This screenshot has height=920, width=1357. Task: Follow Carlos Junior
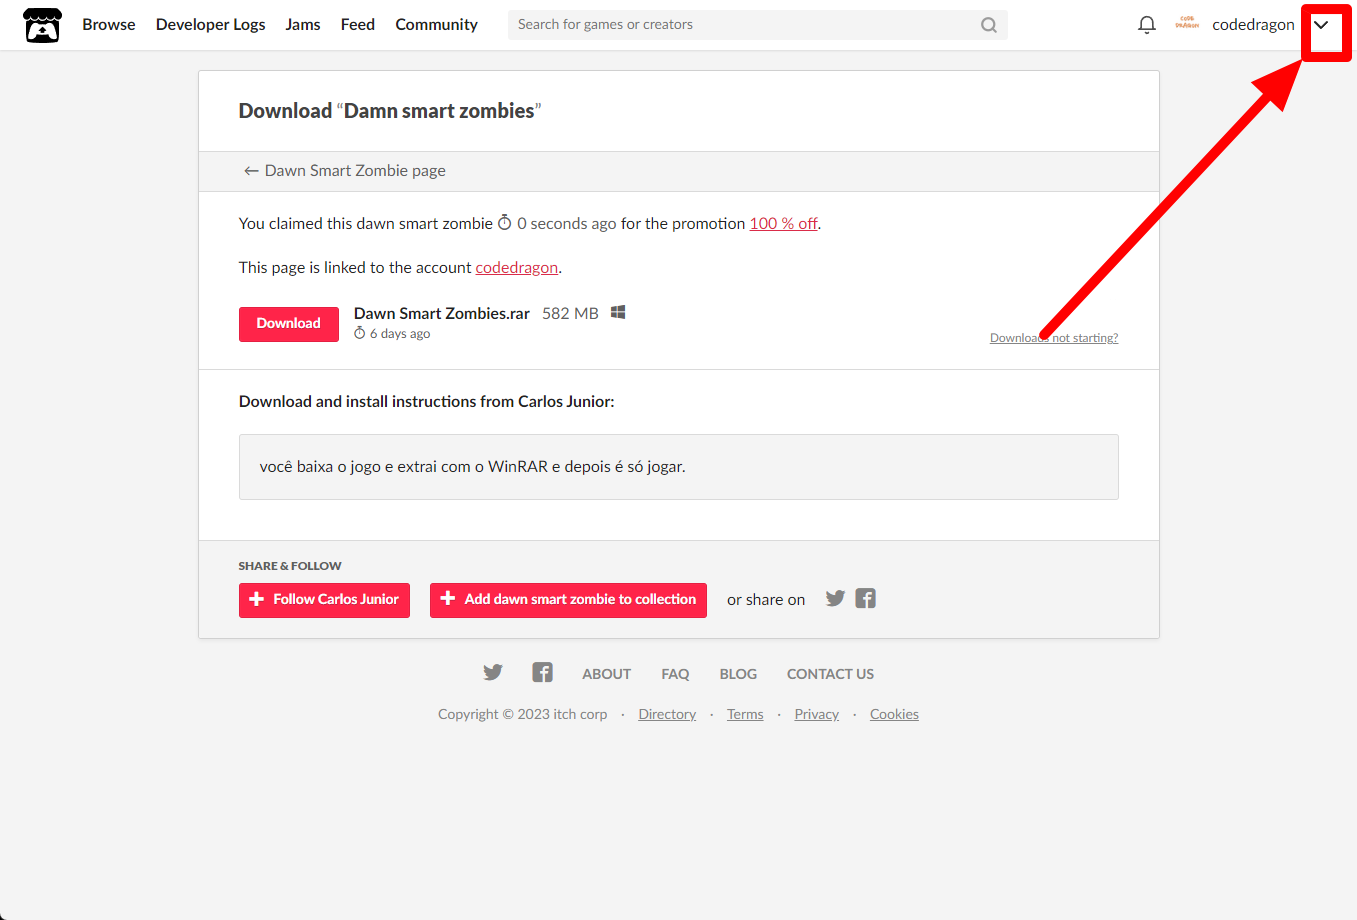[324, 600]
